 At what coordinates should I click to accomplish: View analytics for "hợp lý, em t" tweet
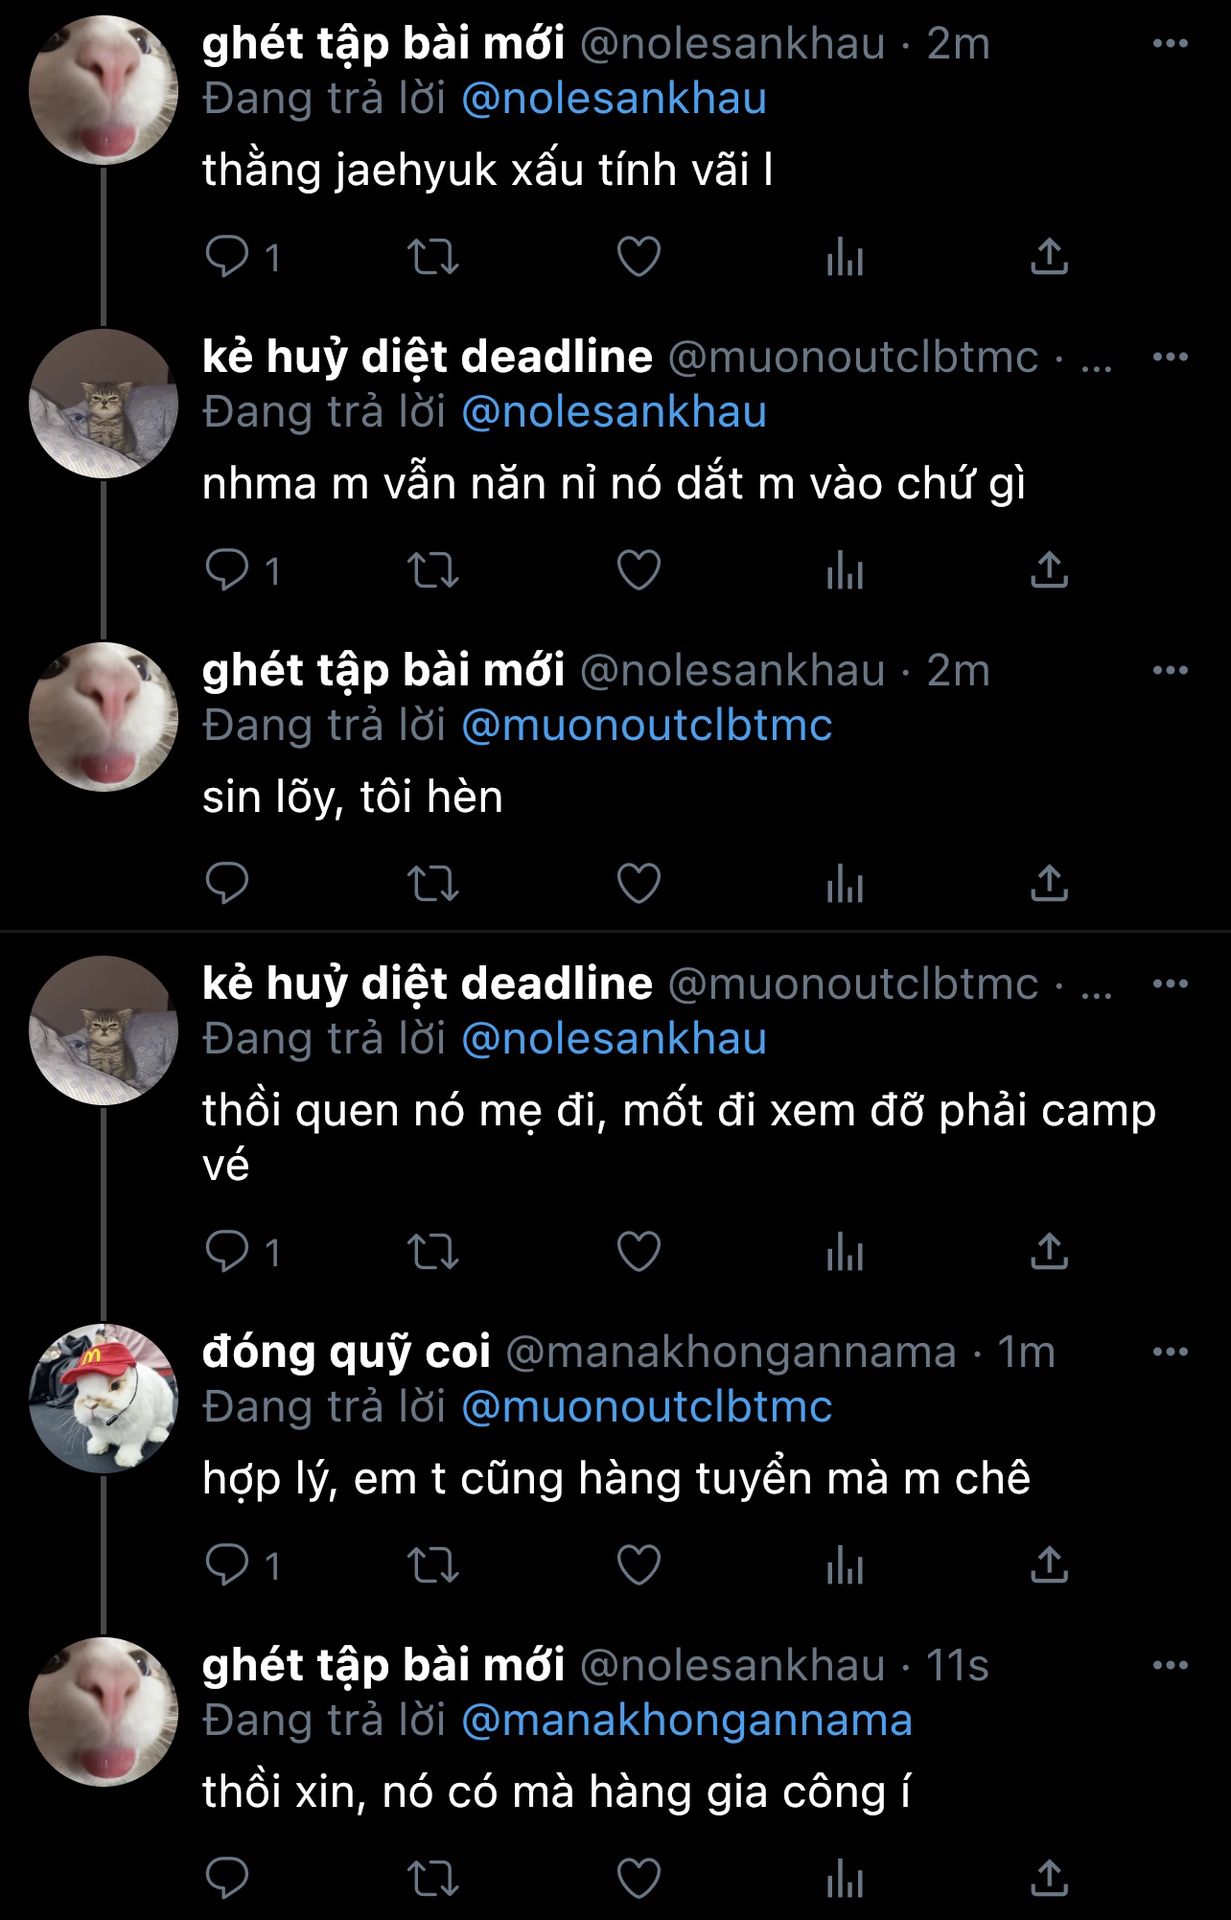coord(845,1565)
